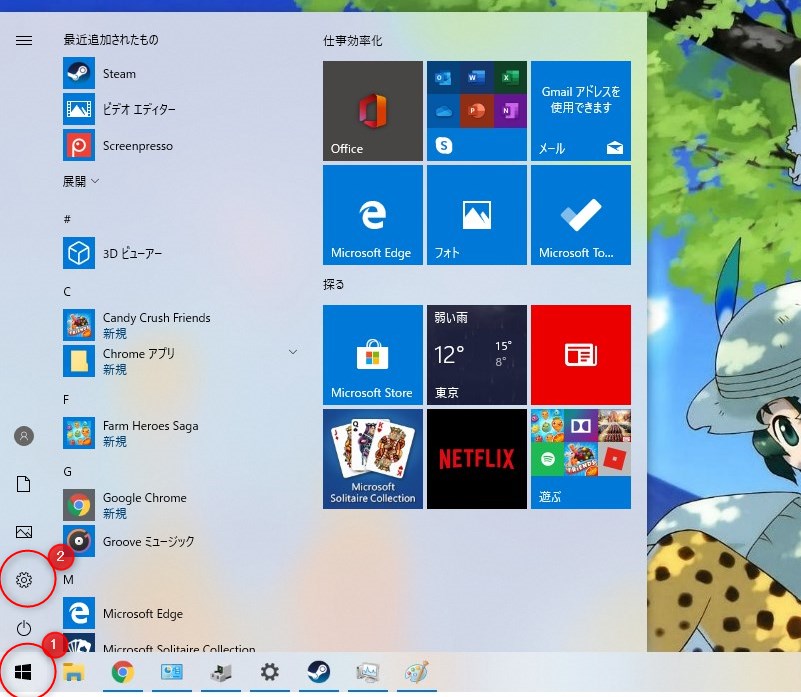The height and width of the screenshot is (697, 801).
Task: Open the Documents sidebar icon
Action: pyautogui.click(x=24, y=484)
